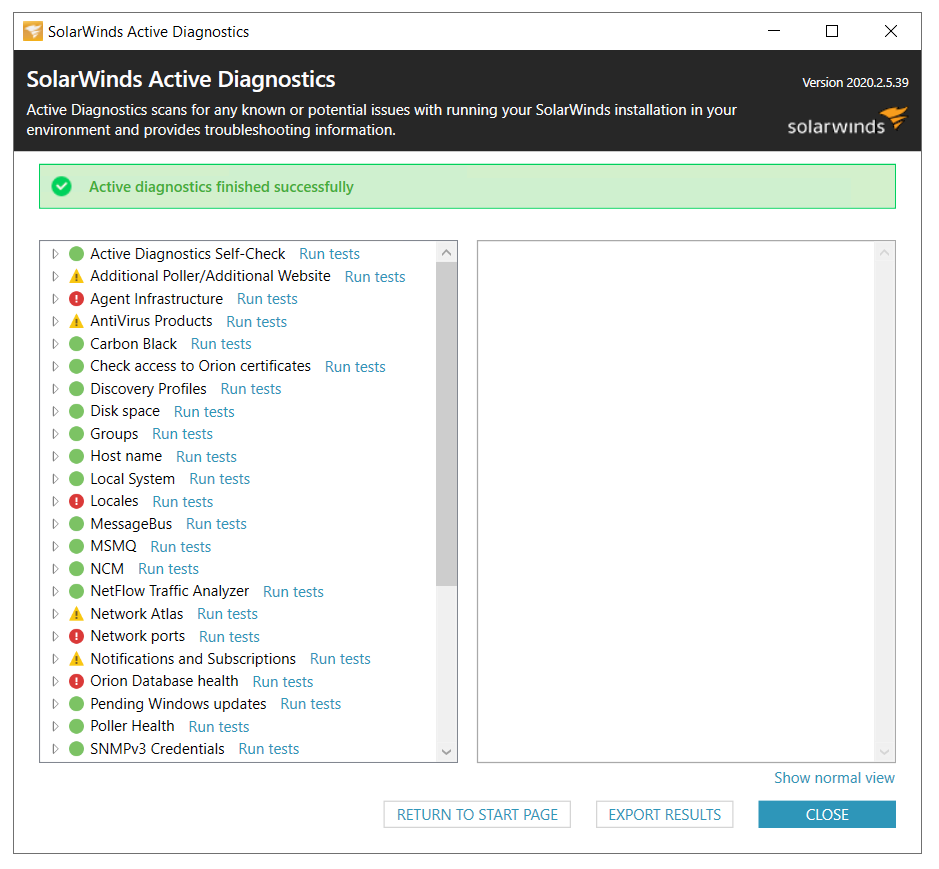Image resolution: width=939 pixels, height=869 pixels.
Task: Expand the AntiVirus Products tree node
Action: tap(55, 322)
